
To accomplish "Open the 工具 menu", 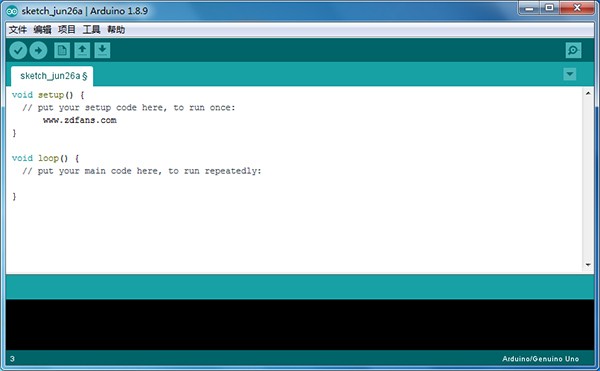I will 91,29.
